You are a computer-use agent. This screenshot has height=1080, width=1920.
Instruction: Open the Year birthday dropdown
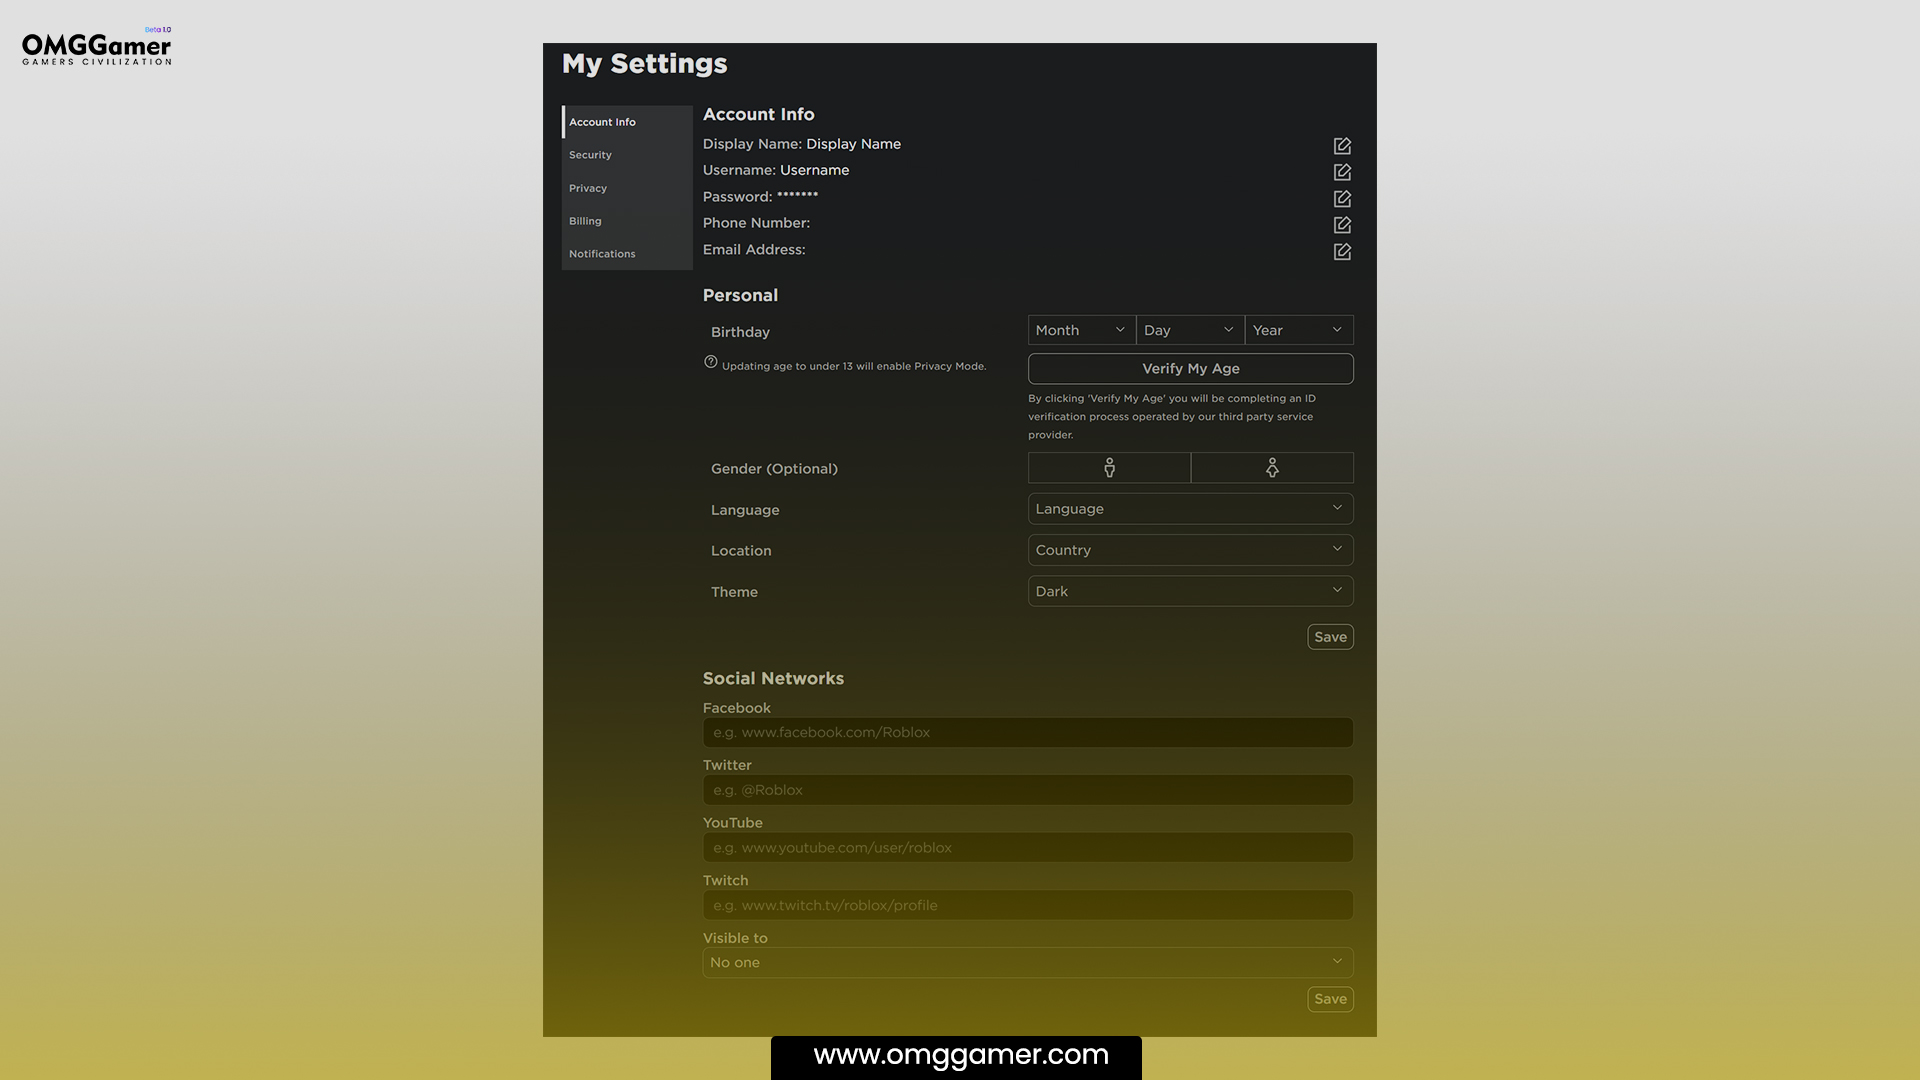(1299, 330)
